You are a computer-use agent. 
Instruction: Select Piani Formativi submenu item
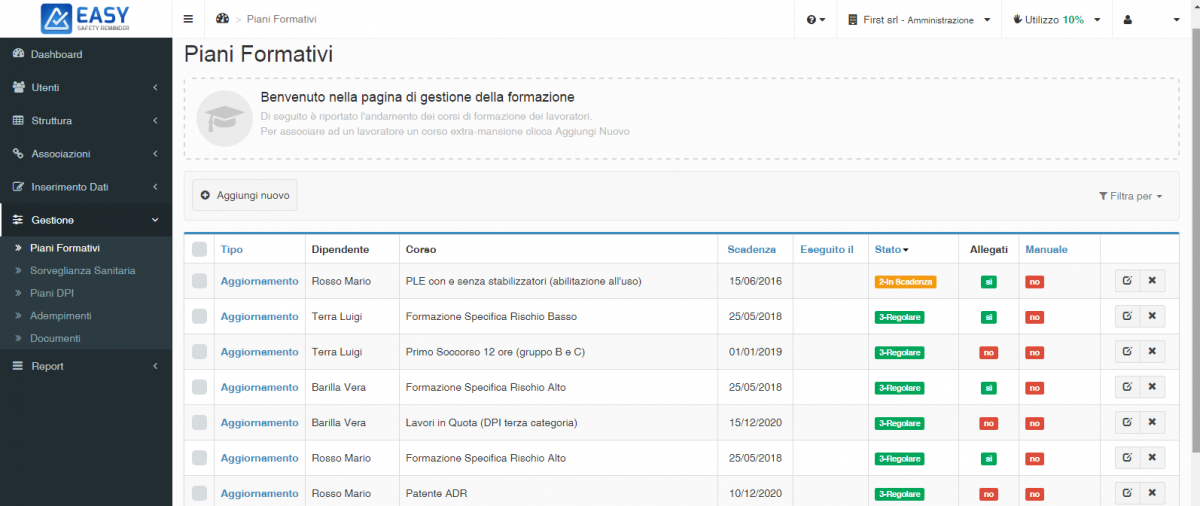(x=65, y=247)
